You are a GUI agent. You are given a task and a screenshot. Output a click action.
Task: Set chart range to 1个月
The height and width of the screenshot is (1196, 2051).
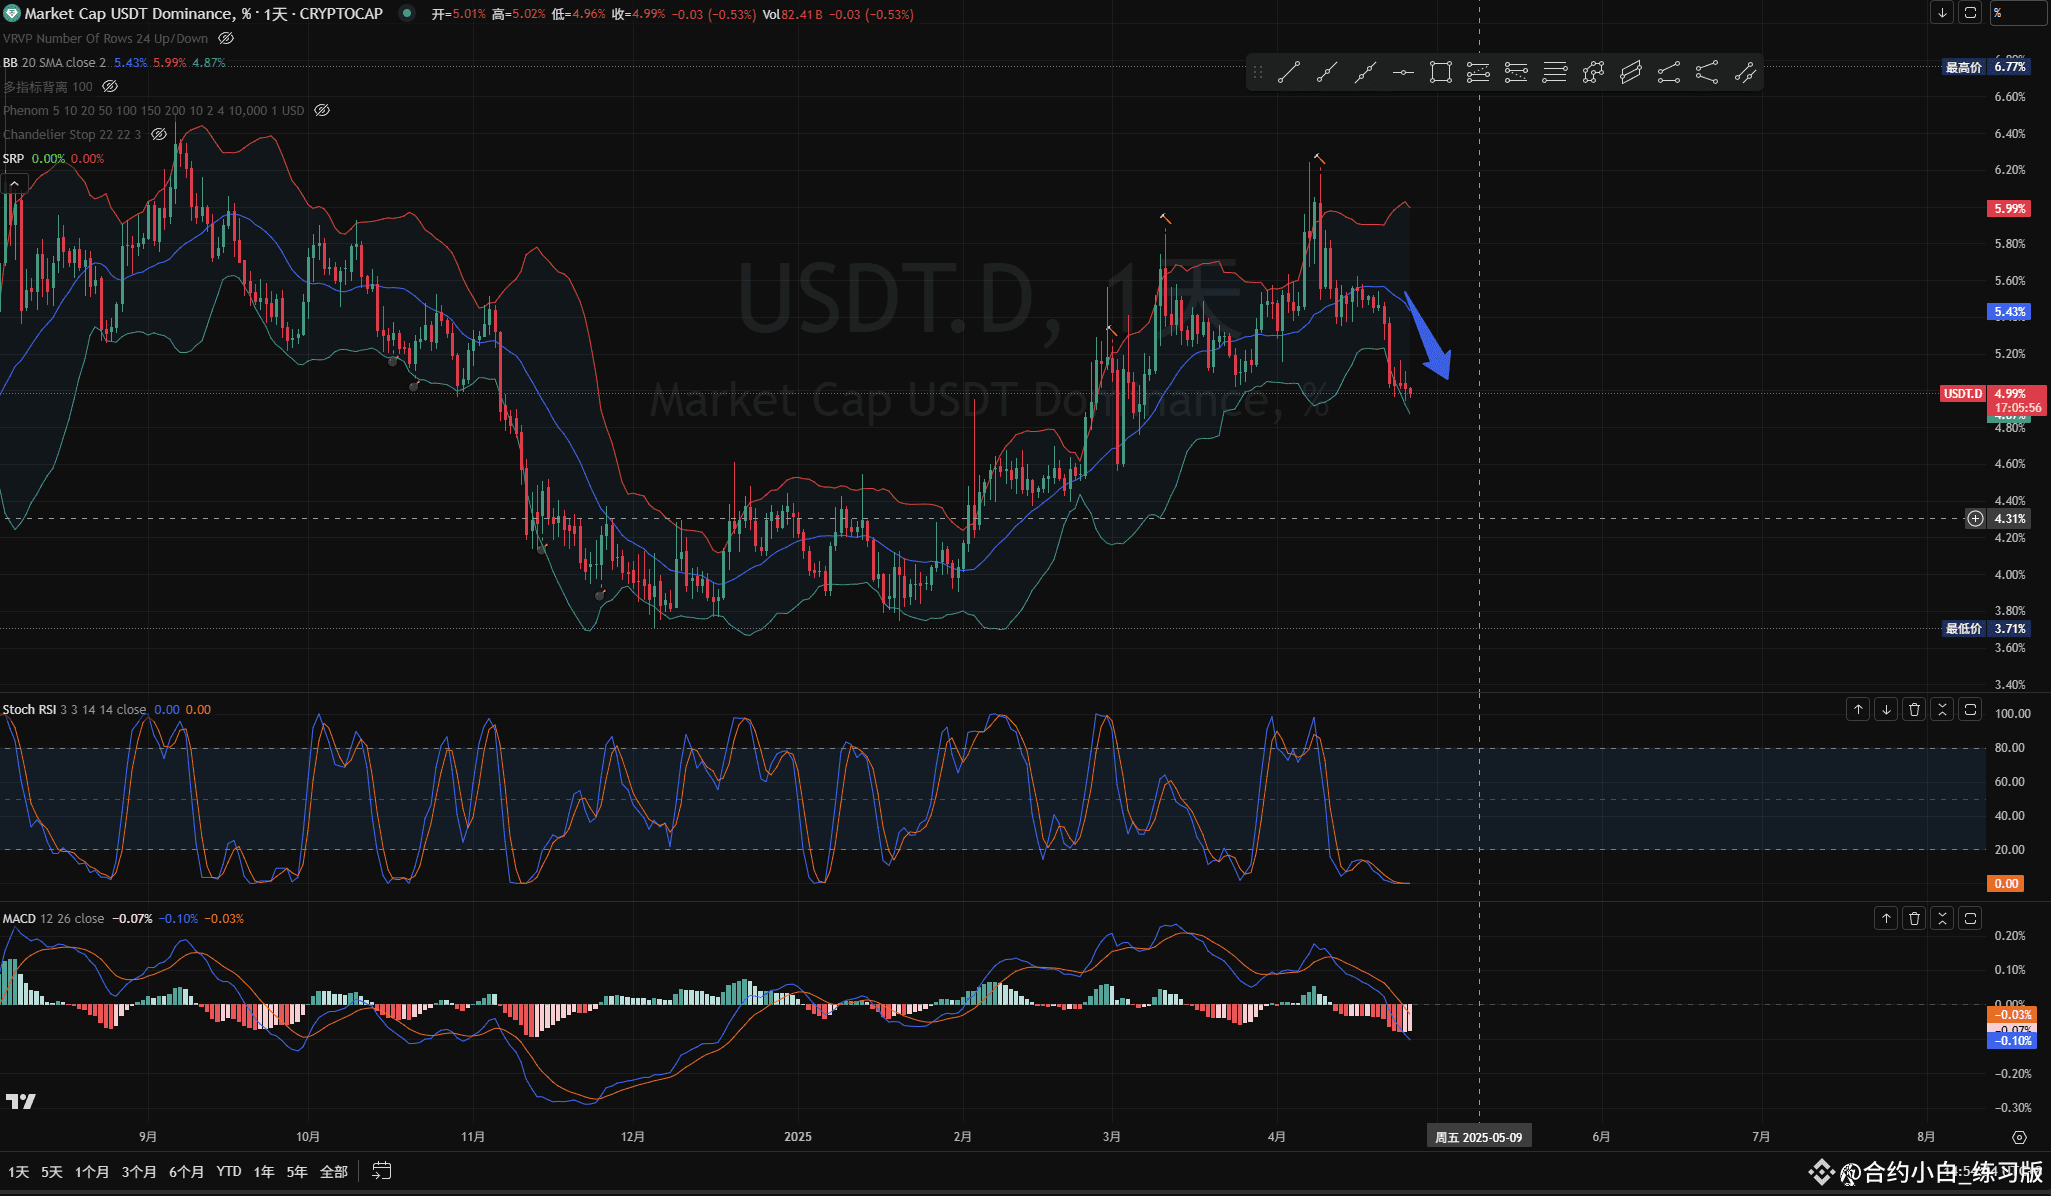tap(92, 1171)
